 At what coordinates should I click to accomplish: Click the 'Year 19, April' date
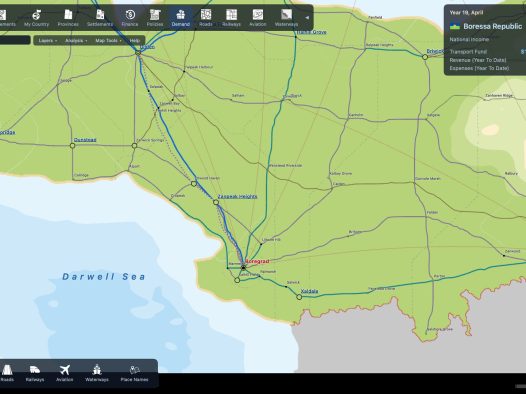466,13
